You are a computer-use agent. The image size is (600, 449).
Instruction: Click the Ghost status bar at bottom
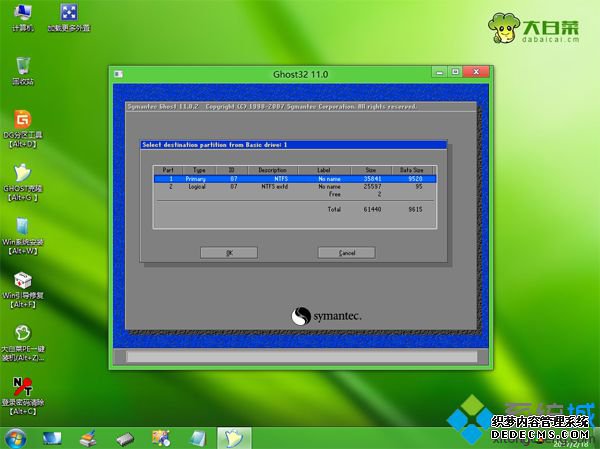[x=302, y=357]
